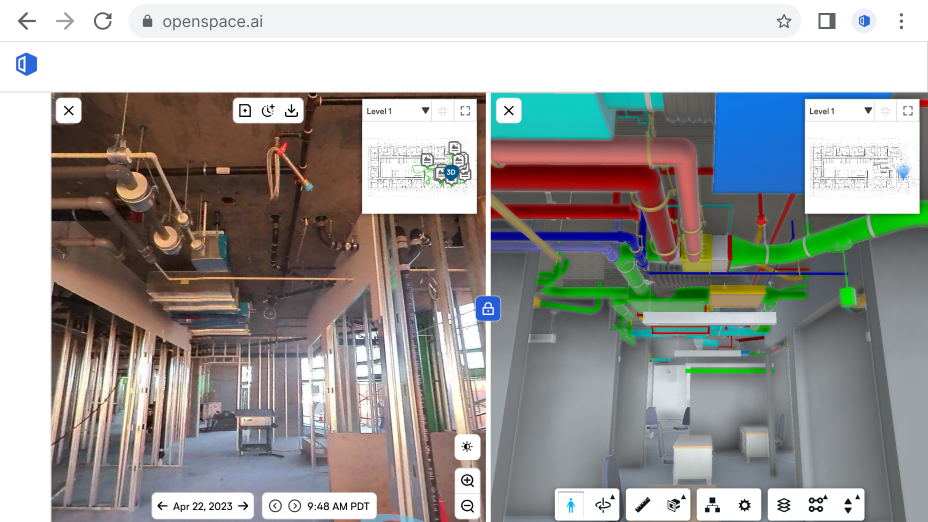Image resolution: width=928 pixels, height=522 pixels.
Task: Toggle the person walk mode button
Action: click(x=571, y=505)
